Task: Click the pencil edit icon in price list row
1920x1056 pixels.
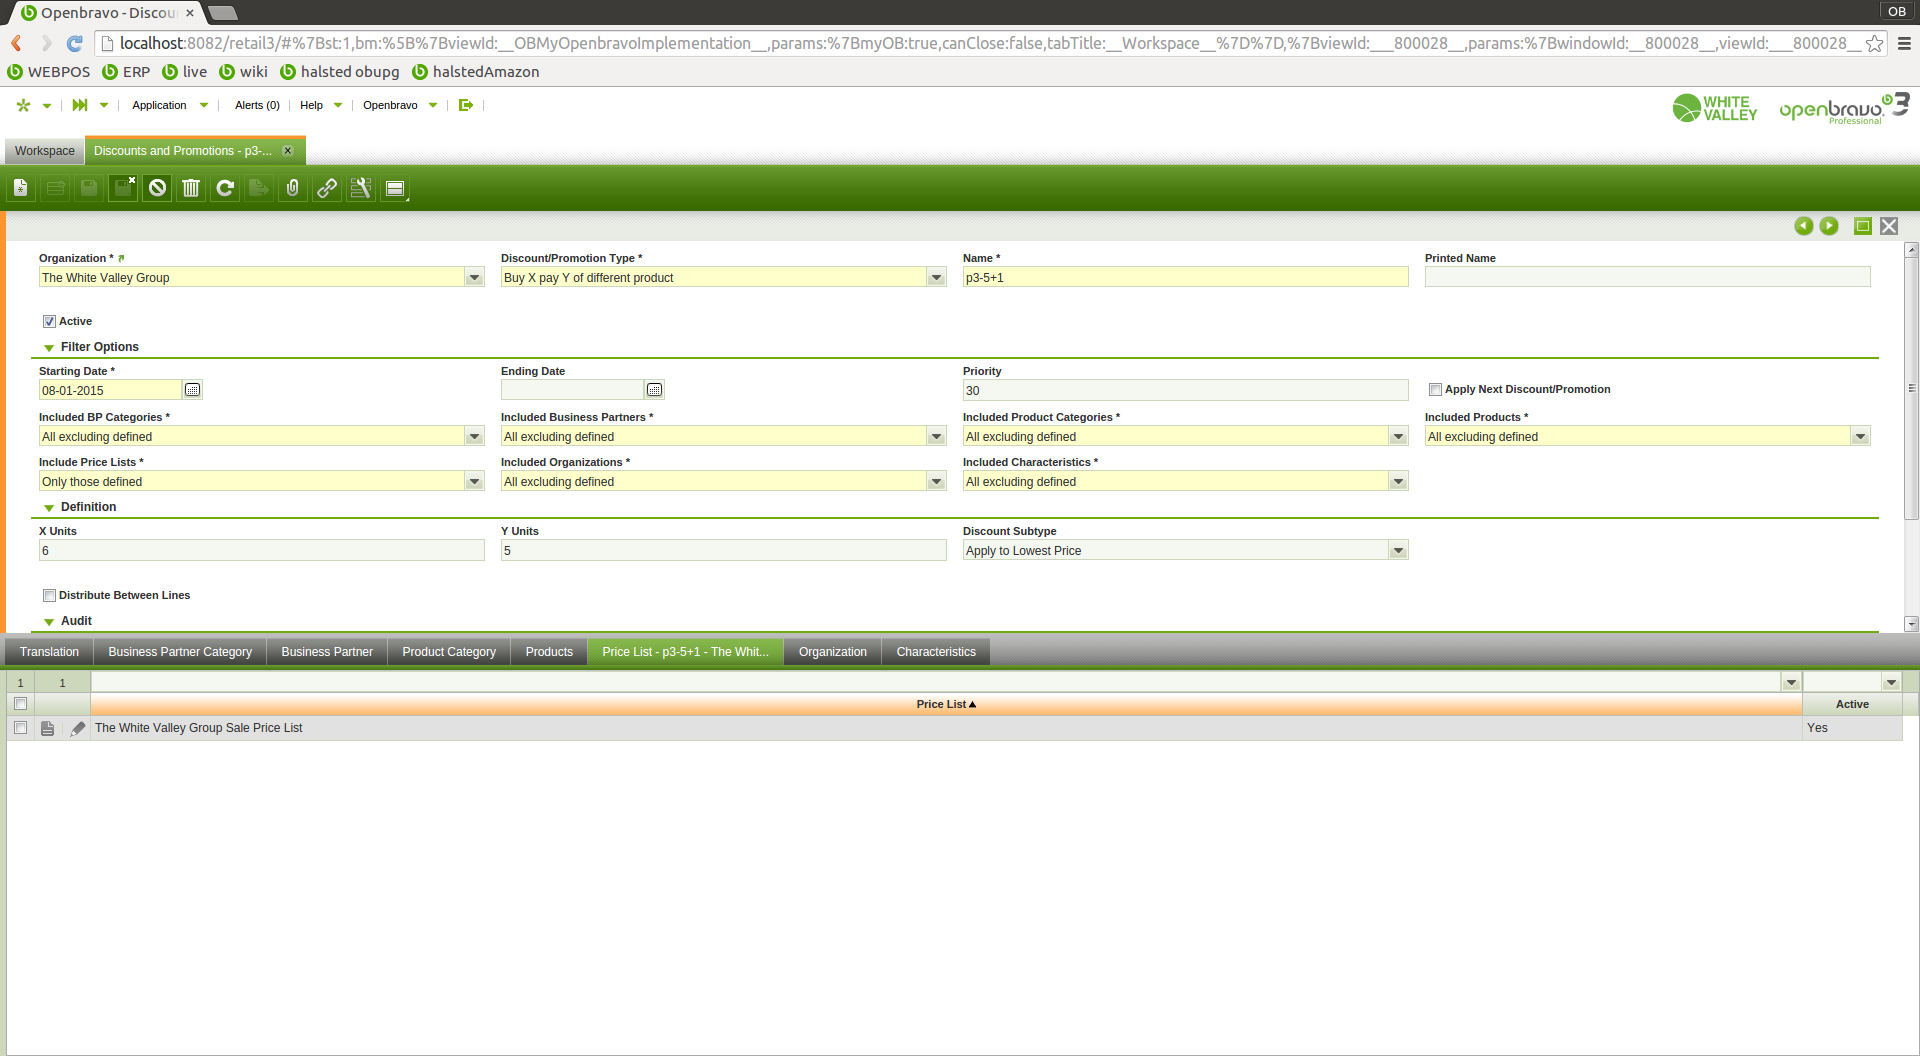Action: click(78, 729)
